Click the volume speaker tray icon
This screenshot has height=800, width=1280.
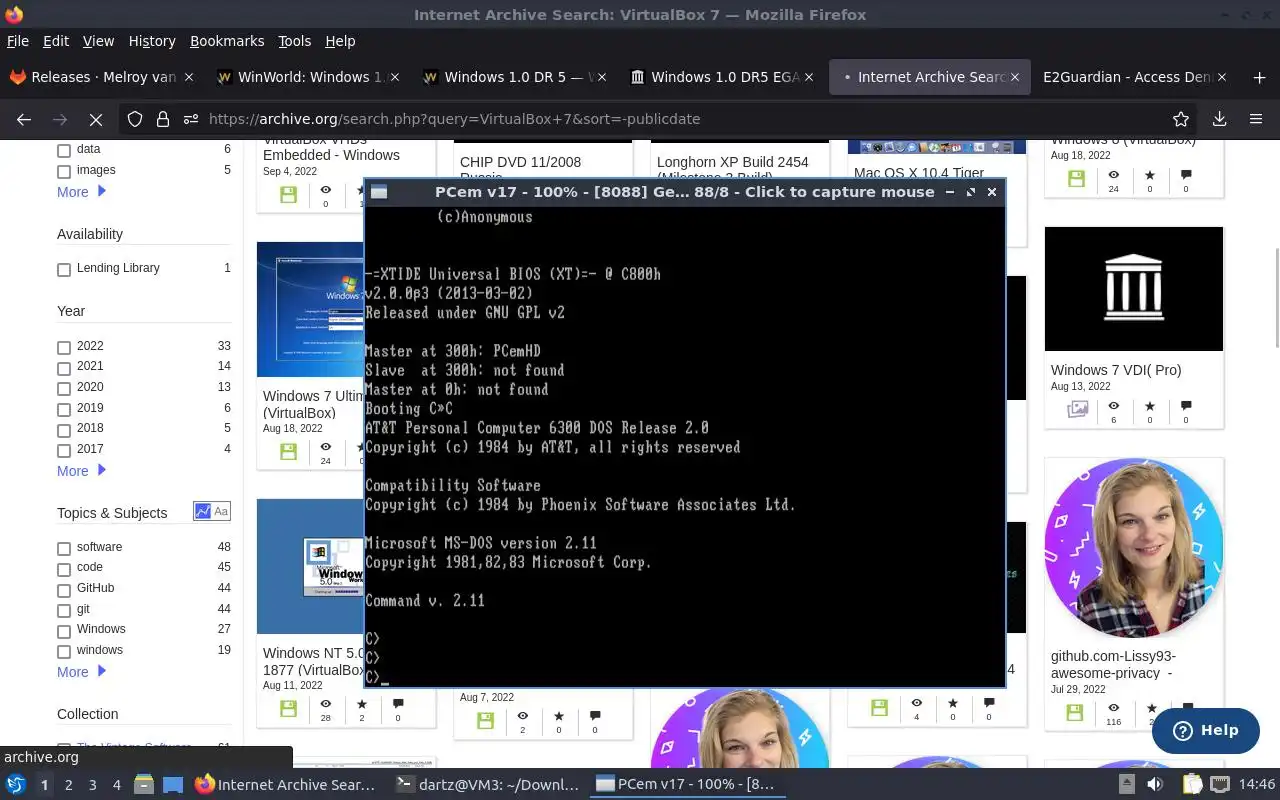[1155, 785]
